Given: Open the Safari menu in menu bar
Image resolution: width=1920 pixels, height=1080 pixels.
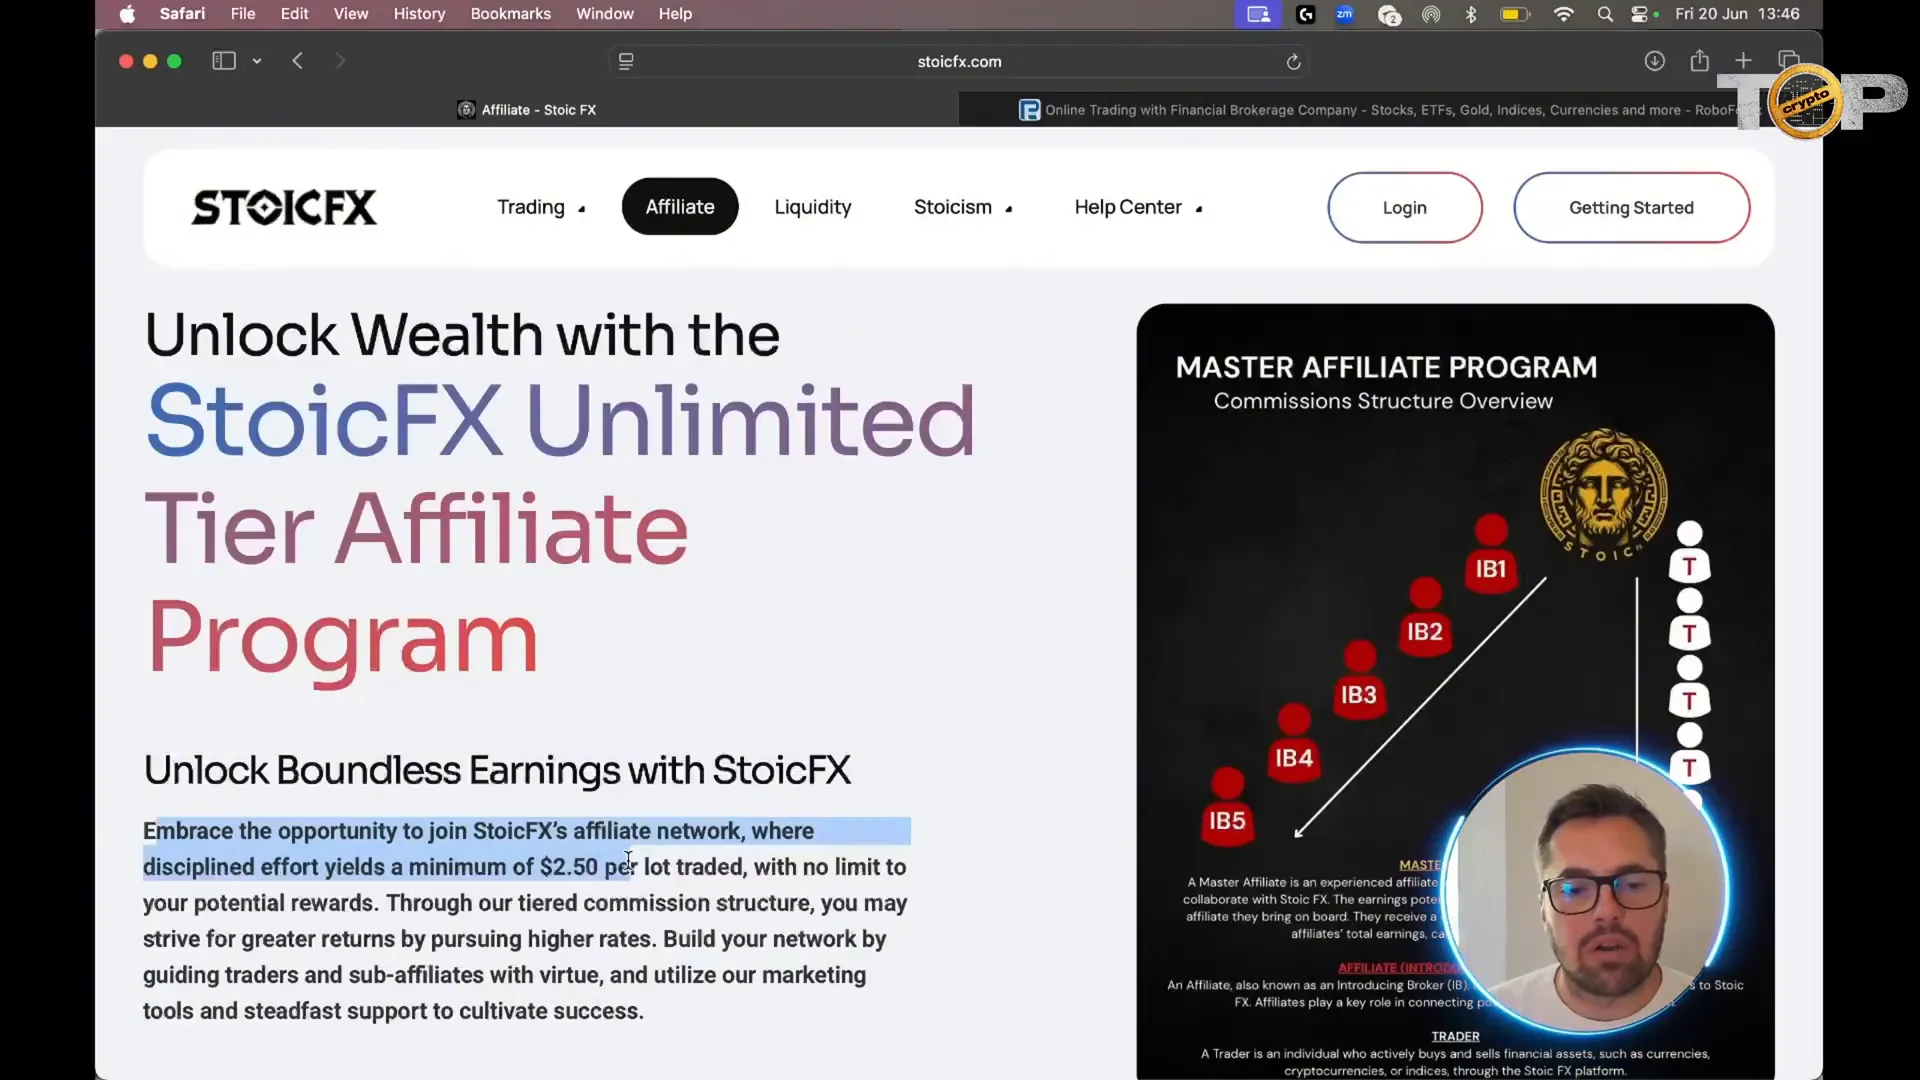Looking at the screenshot, I should pyautogui.click(x=182, y=14).
